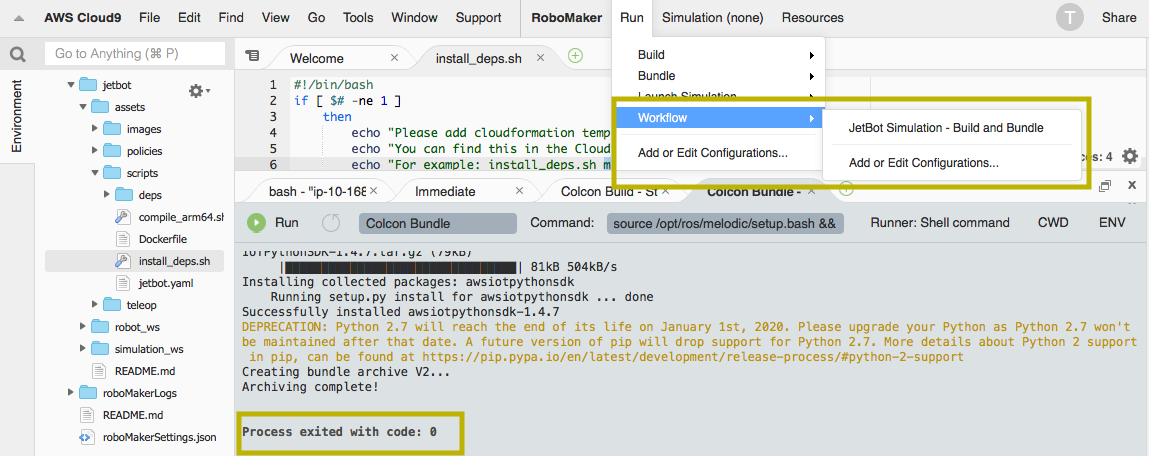Viewport: 1149px width, 456px height.
Task: Open the AWS Cloud9 menu
Action: pos(82,18)
